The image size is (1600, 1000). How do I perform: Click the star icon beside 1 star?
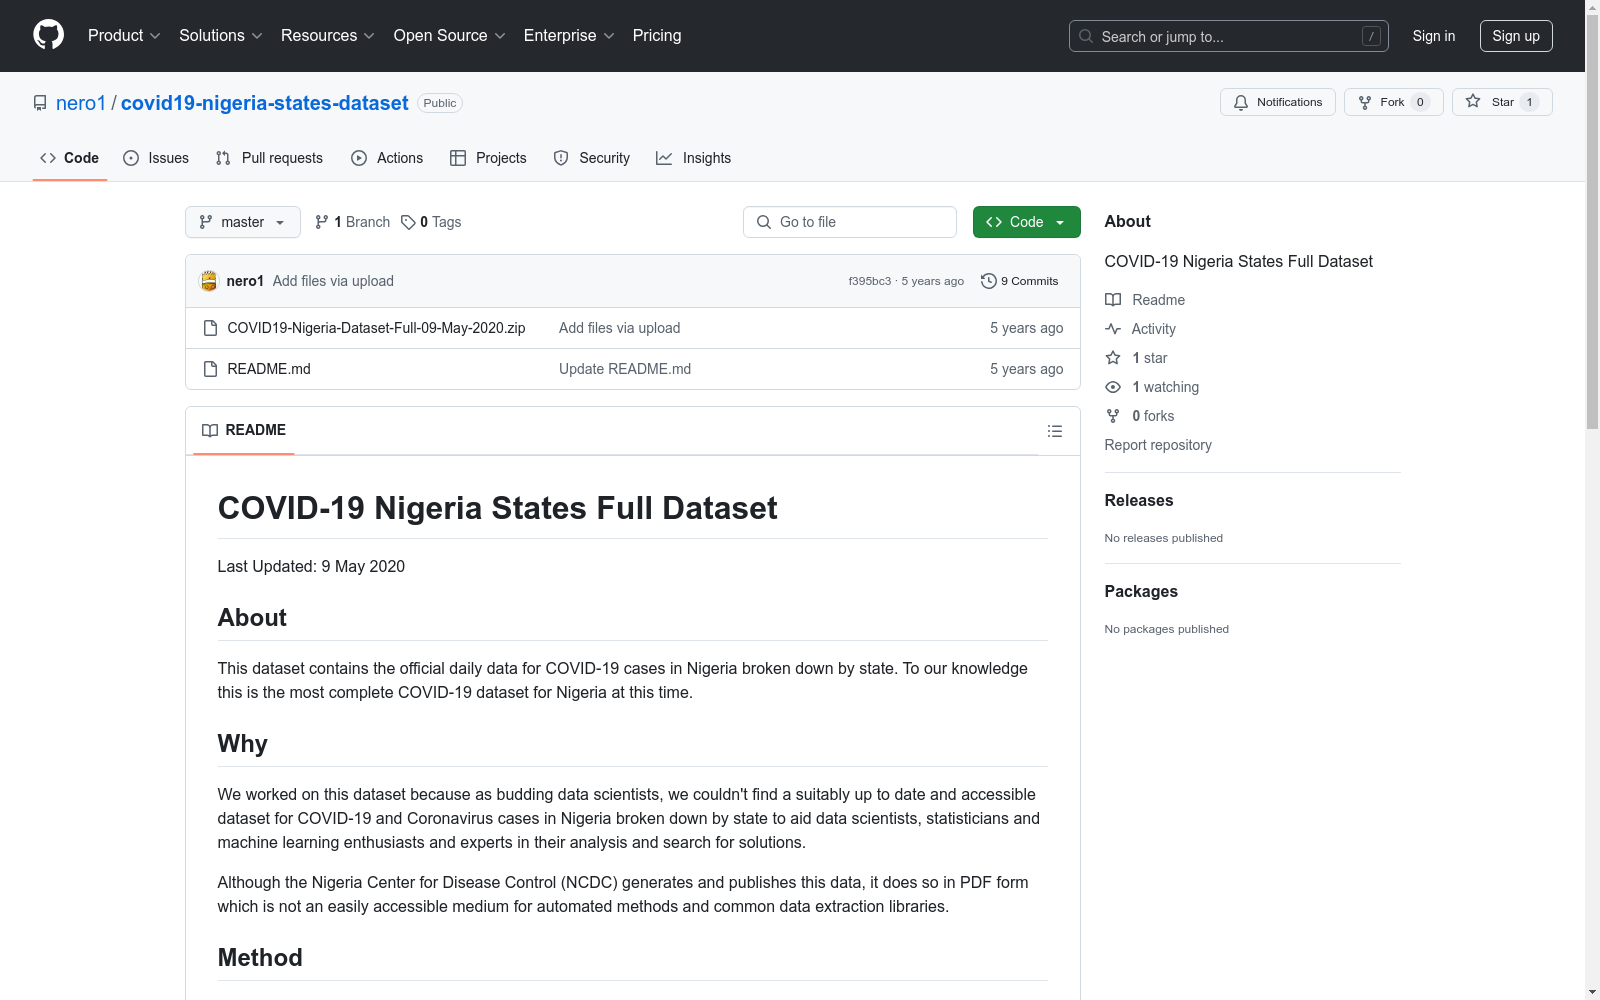click(1113, 358)
